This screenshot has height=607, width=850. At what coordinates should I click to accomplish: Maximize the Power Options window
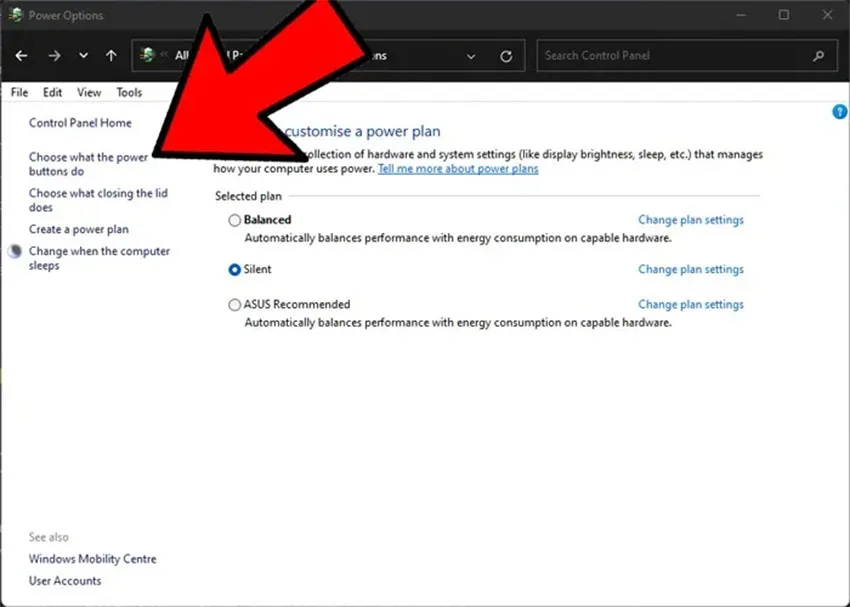784,15
